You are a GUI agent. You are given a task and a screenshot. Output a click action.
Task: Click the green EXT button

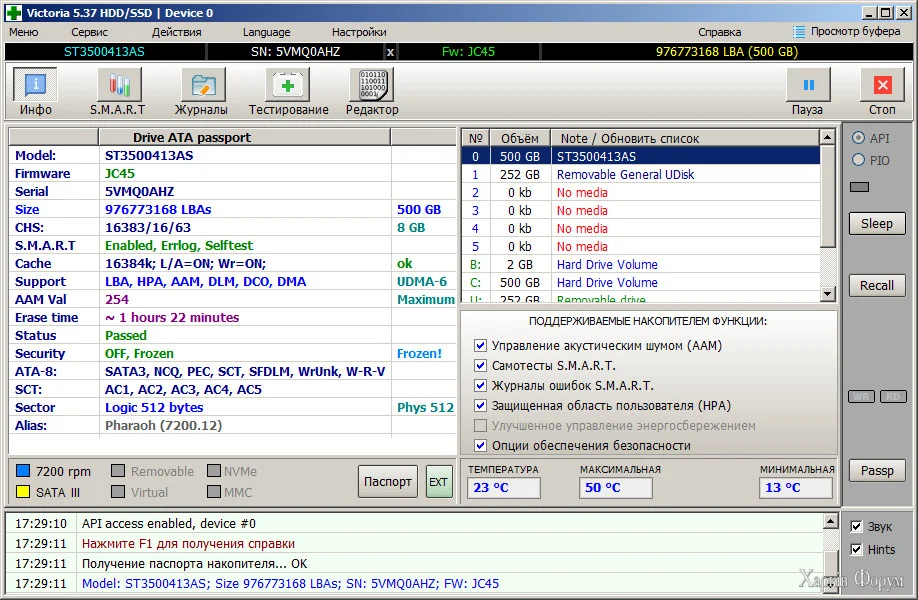pos(439,481)
